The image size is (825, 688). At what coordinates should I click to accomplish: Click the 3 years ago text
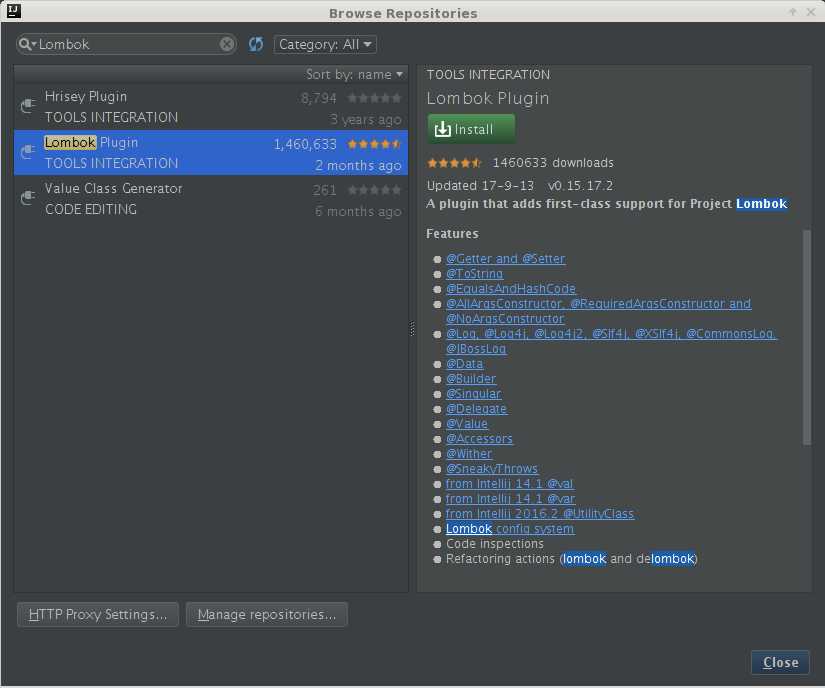tap(366, 119)
